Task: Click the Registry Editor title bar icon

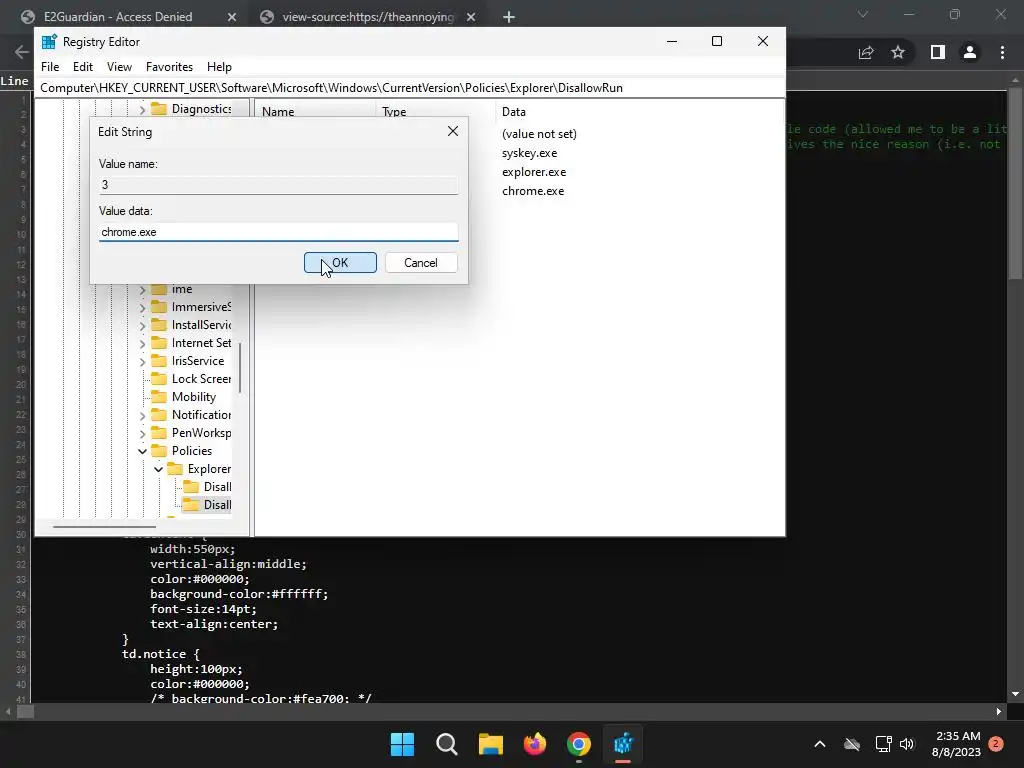Action: (x=49, y=42)
